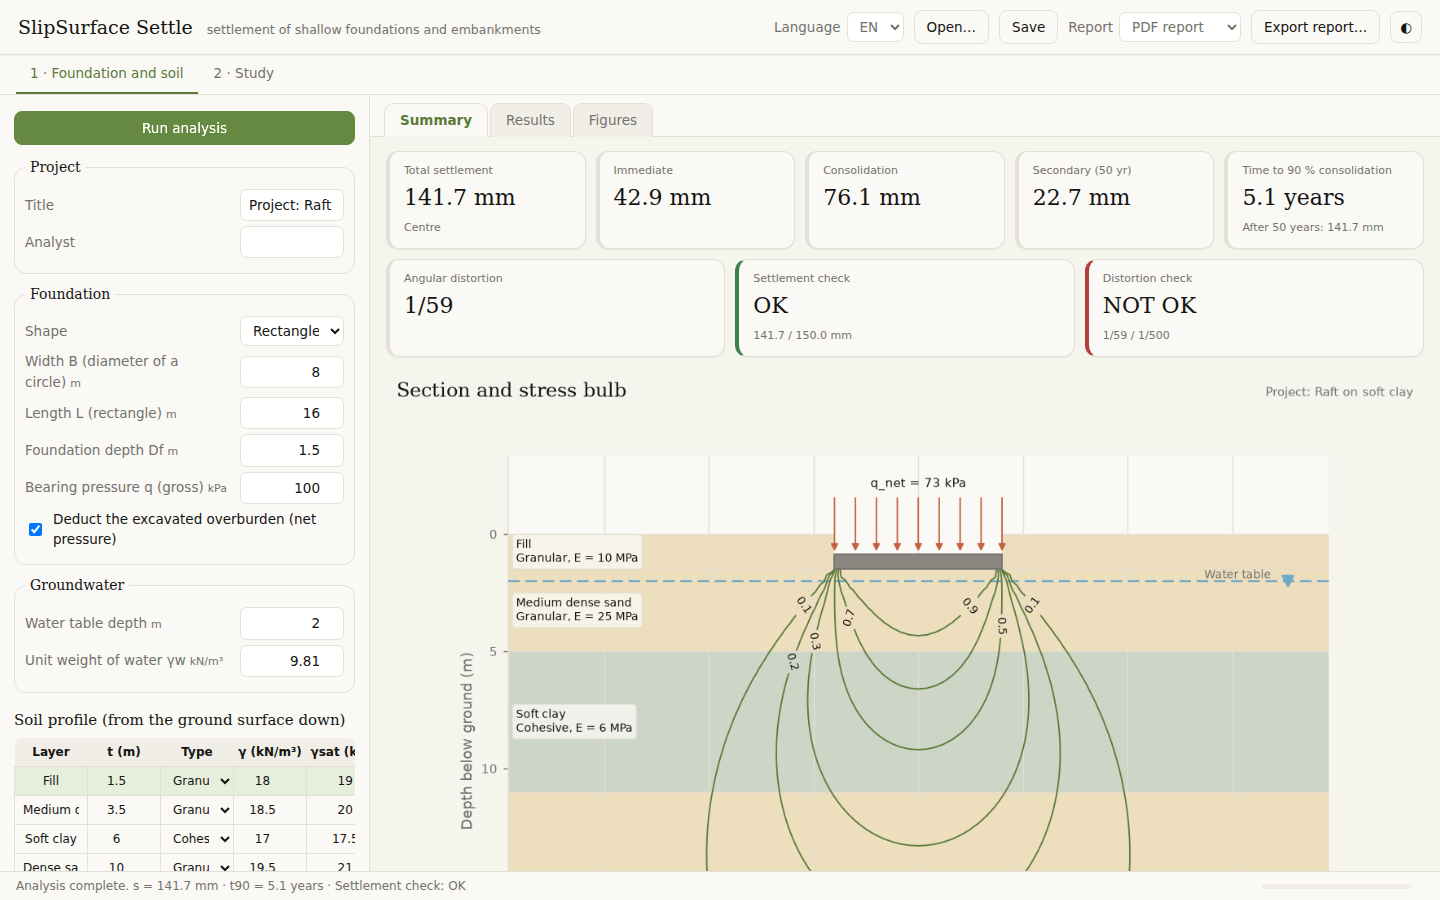Viewport: 1440px width, 900px height.
Task: Click the Open... button
Action: [x=951, y=27]
